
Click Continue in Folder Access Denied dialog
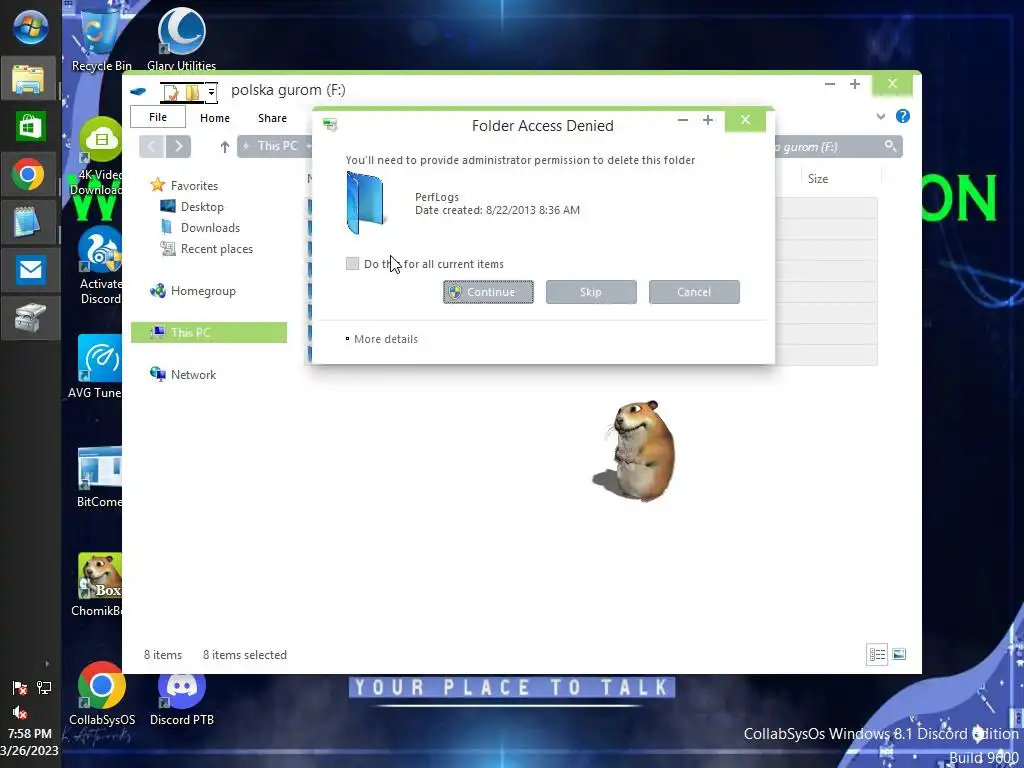pos(488,292)
